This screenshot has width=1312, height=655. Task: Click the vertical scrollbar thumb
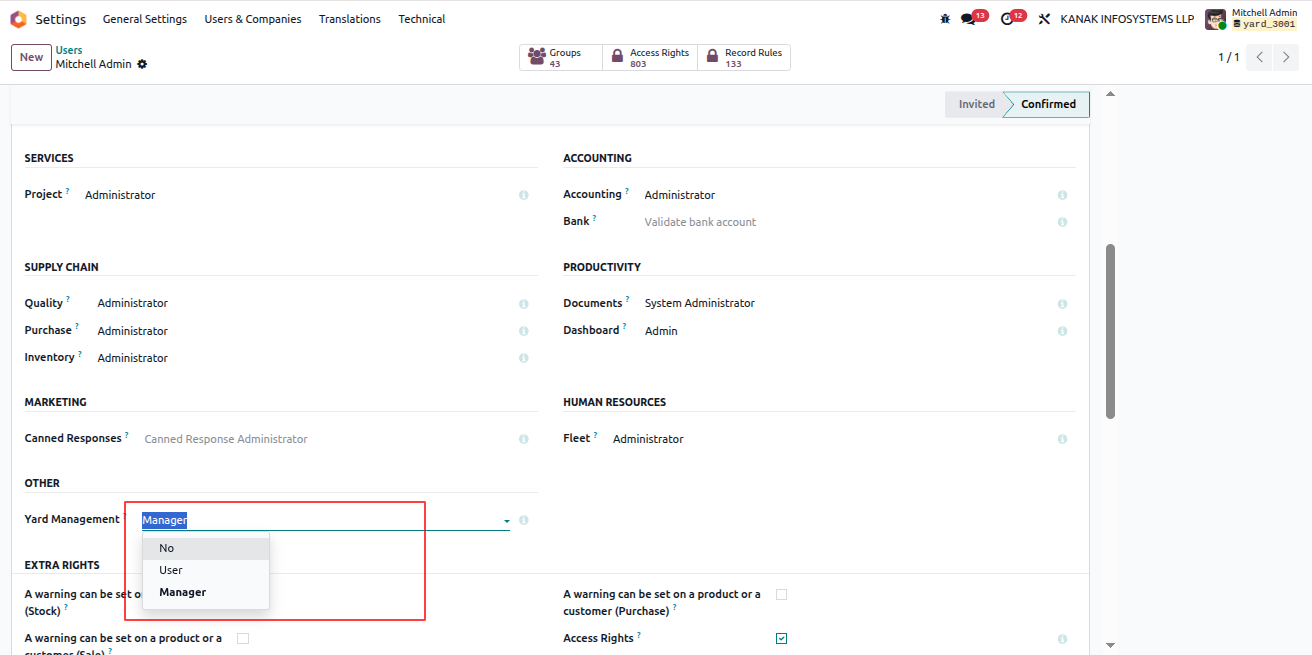coord(1110,331)
